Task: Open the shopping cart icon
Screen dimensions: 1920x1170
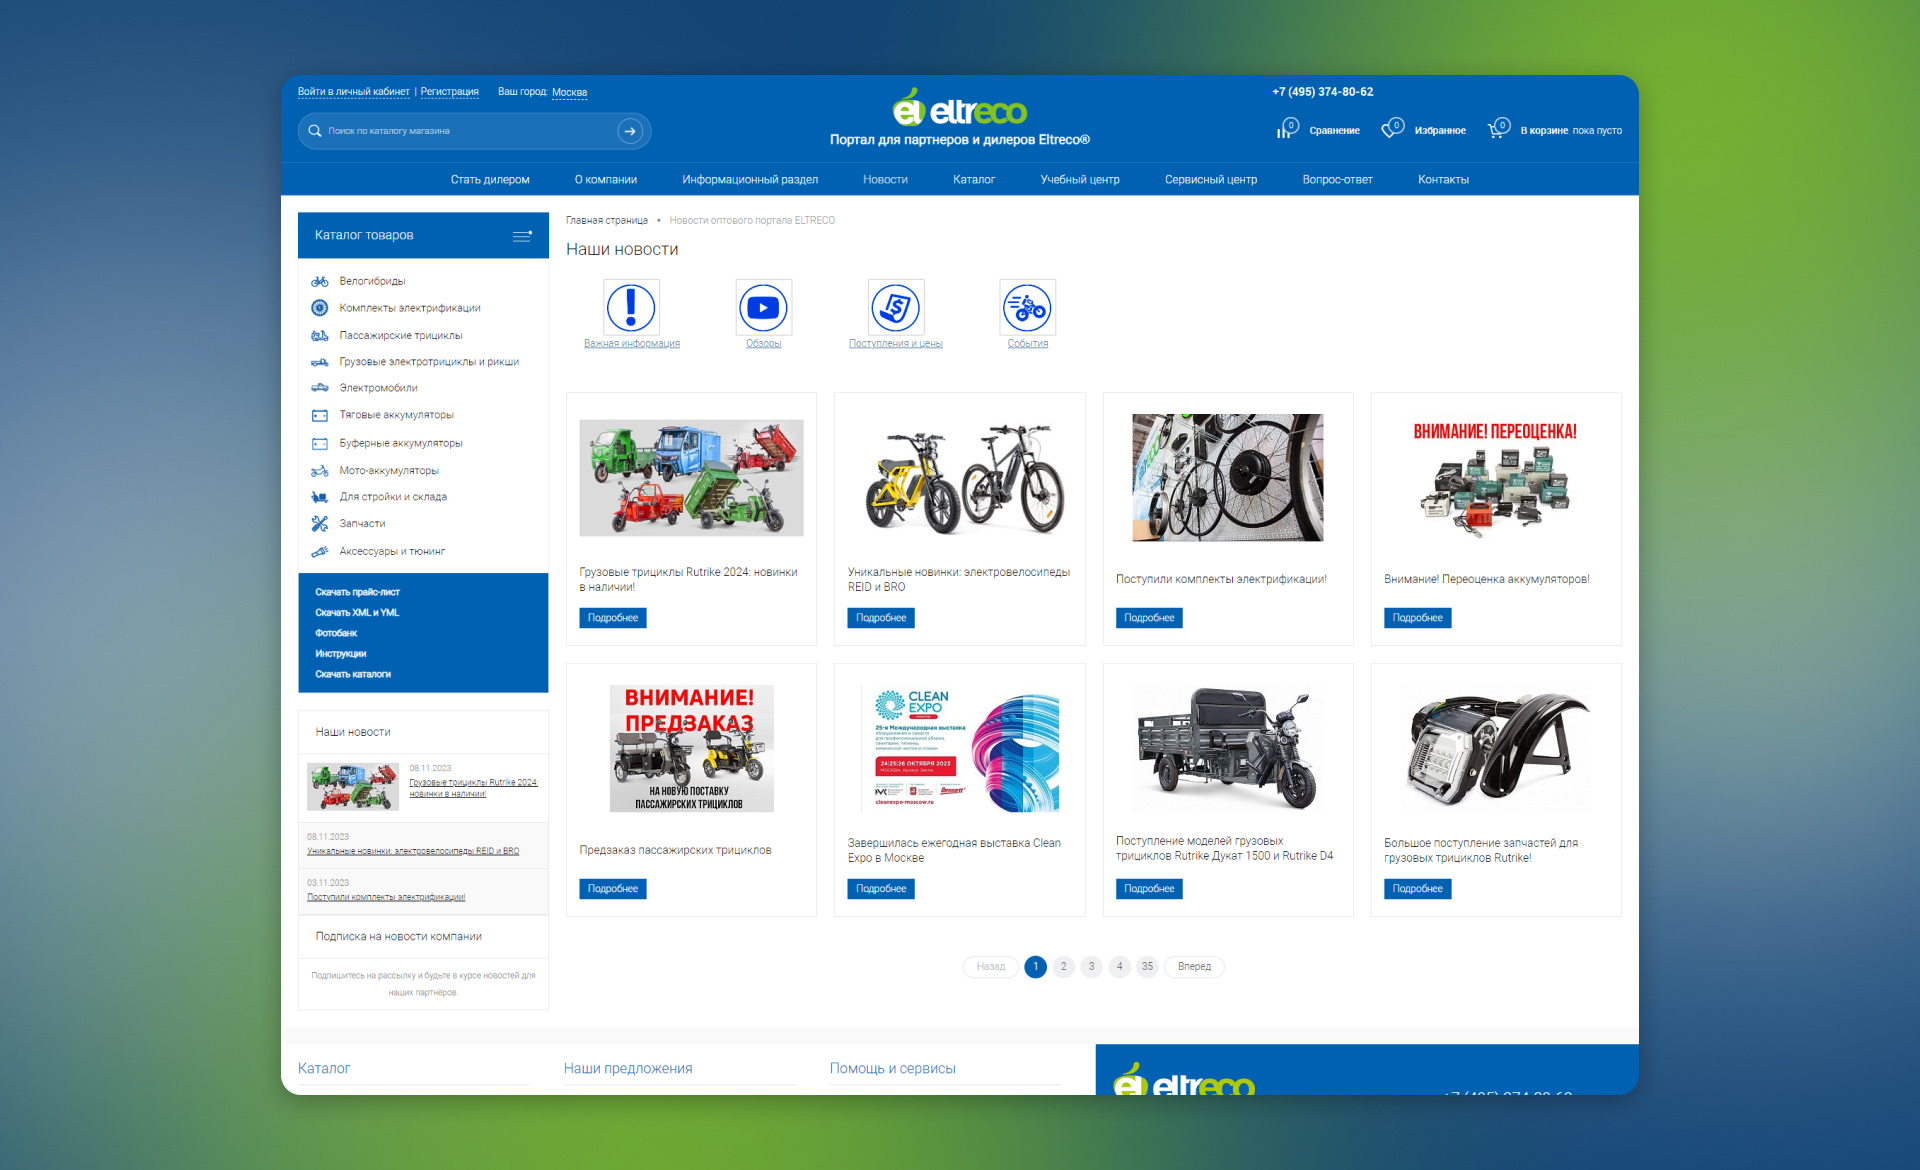Action: (1497, 130)
